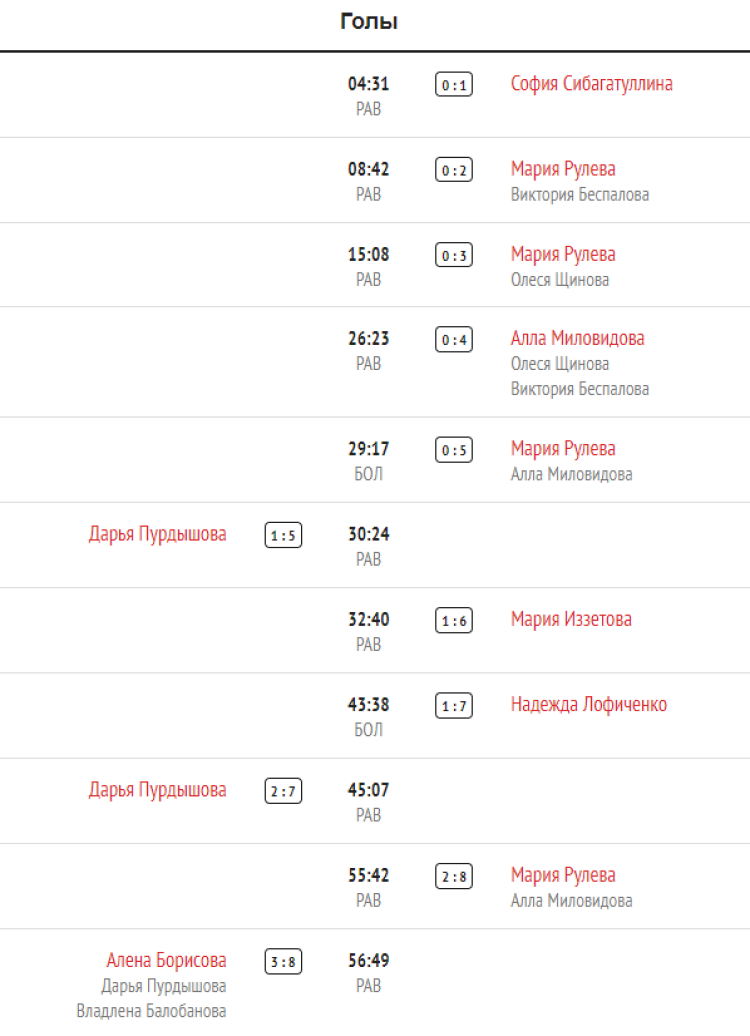The height and width of the screenshot is (1036, 750).
Task: Click the 1:6 score badge
Action: click(x=454, y=621)
